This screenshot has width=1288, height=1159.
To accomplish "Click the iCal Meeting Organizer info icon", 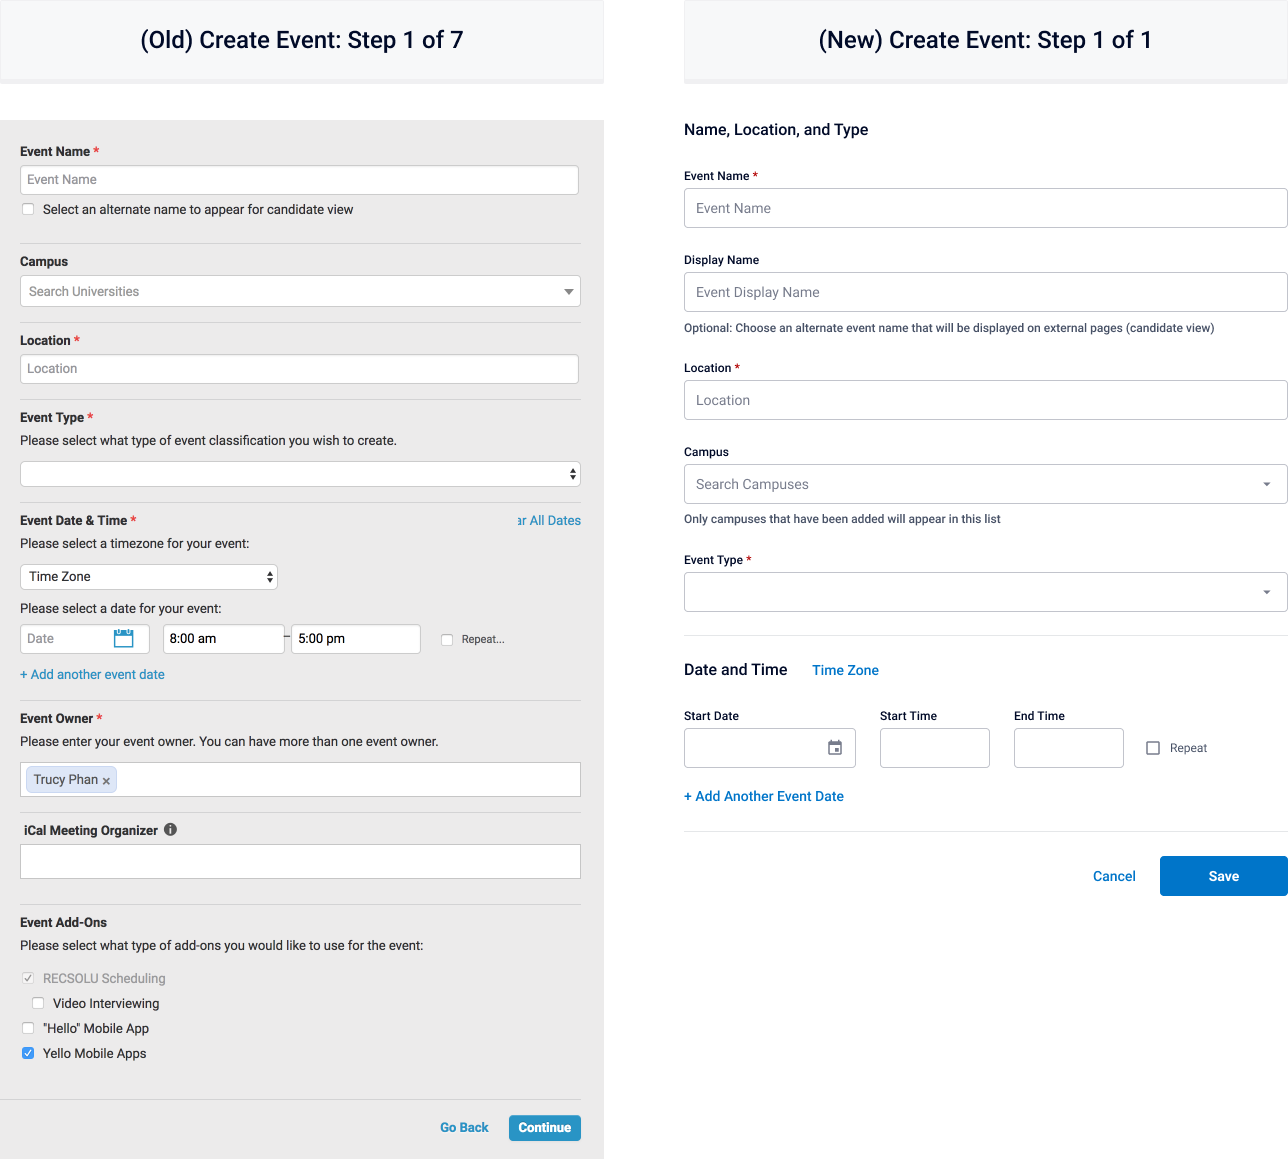I will click(x=170, y=829).
